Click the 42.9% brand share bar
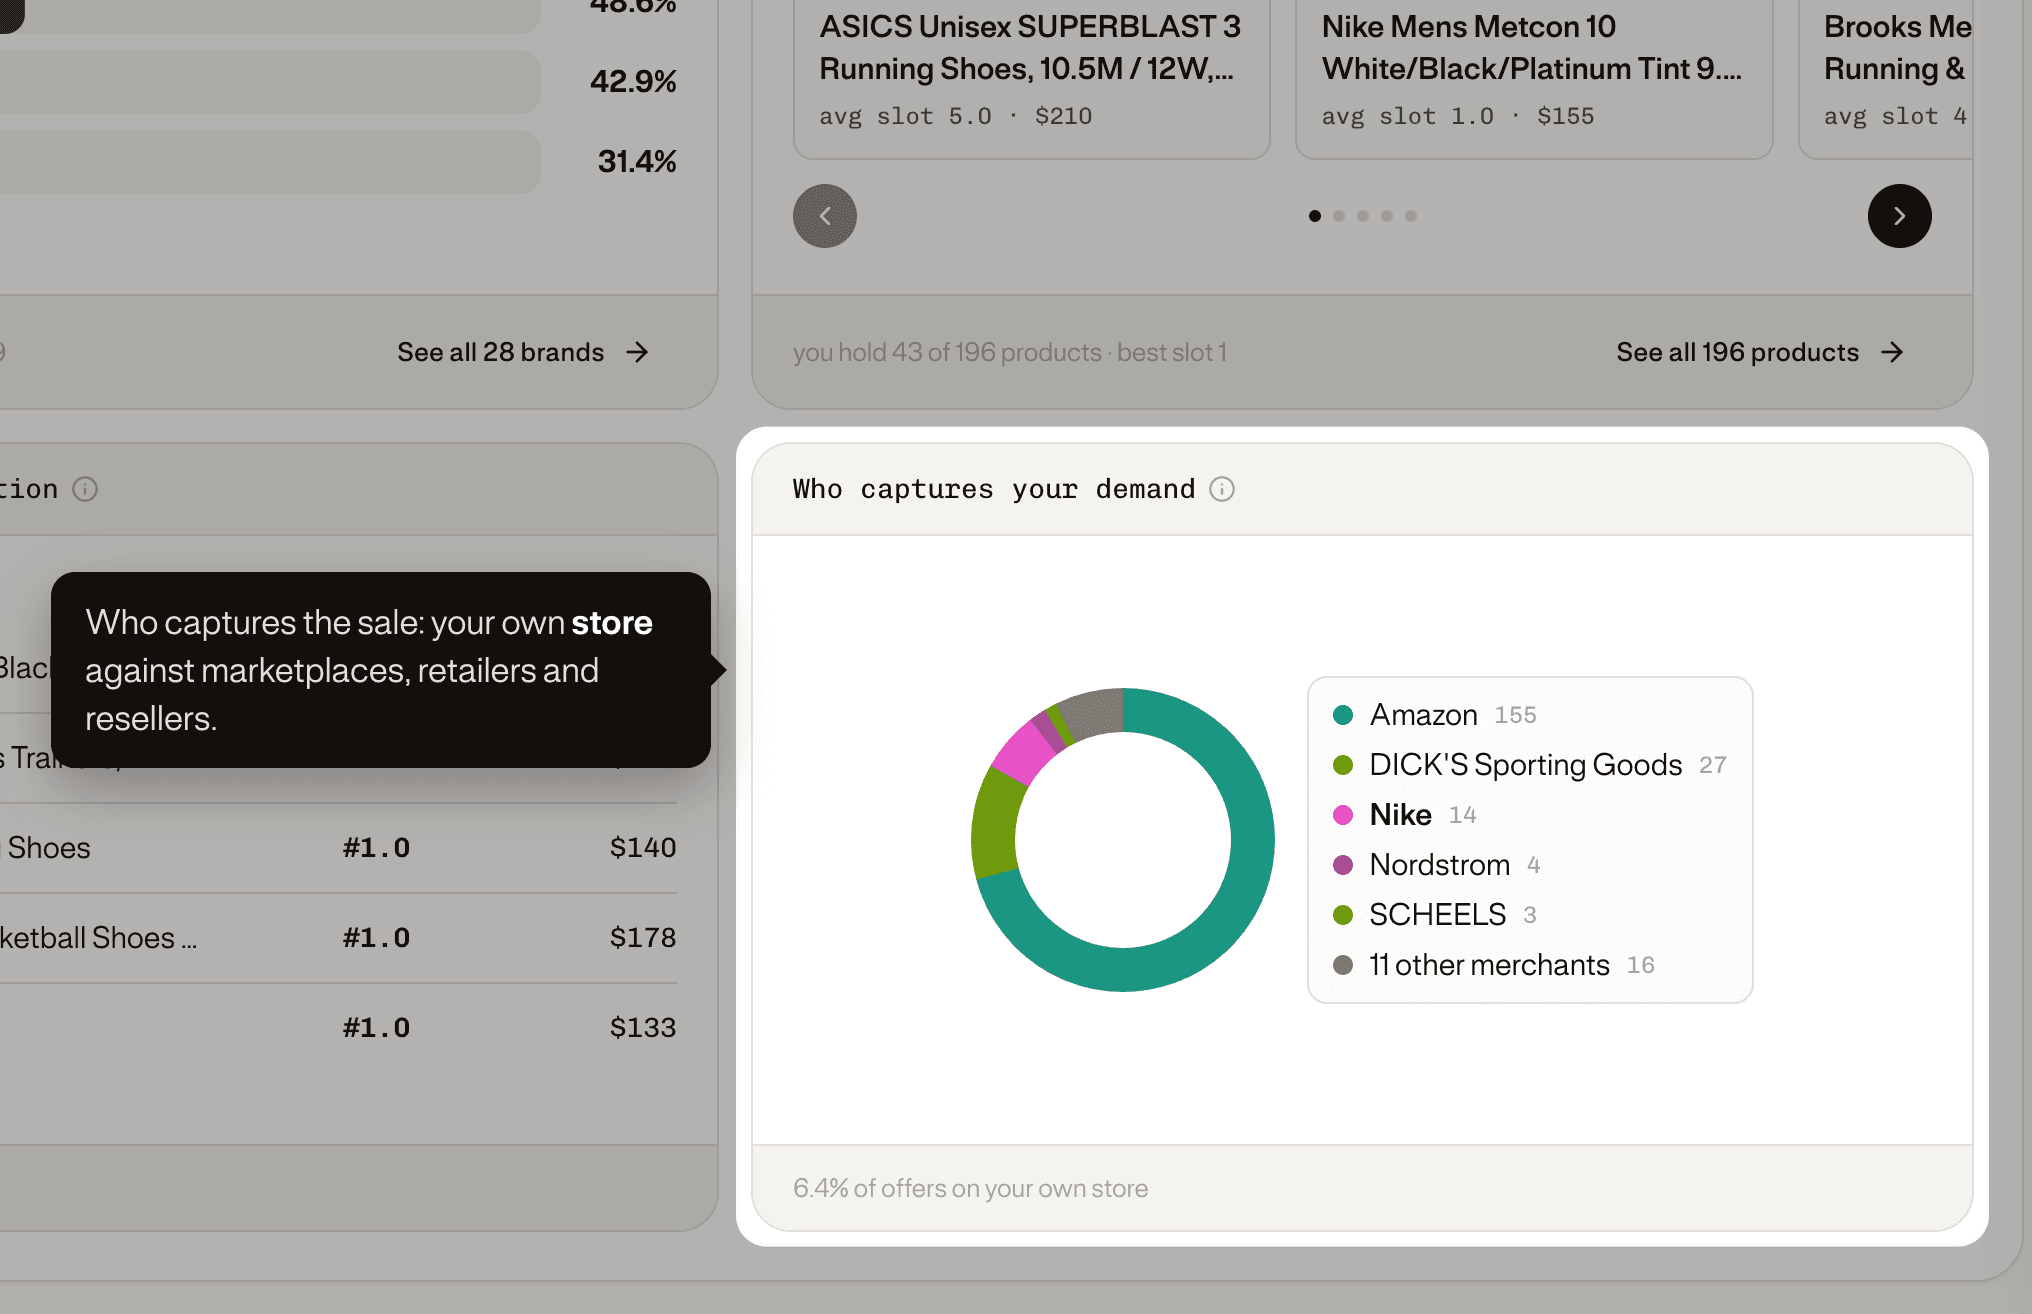Viewport: 2032px width, 1314px height. click(x=270, y=81)
